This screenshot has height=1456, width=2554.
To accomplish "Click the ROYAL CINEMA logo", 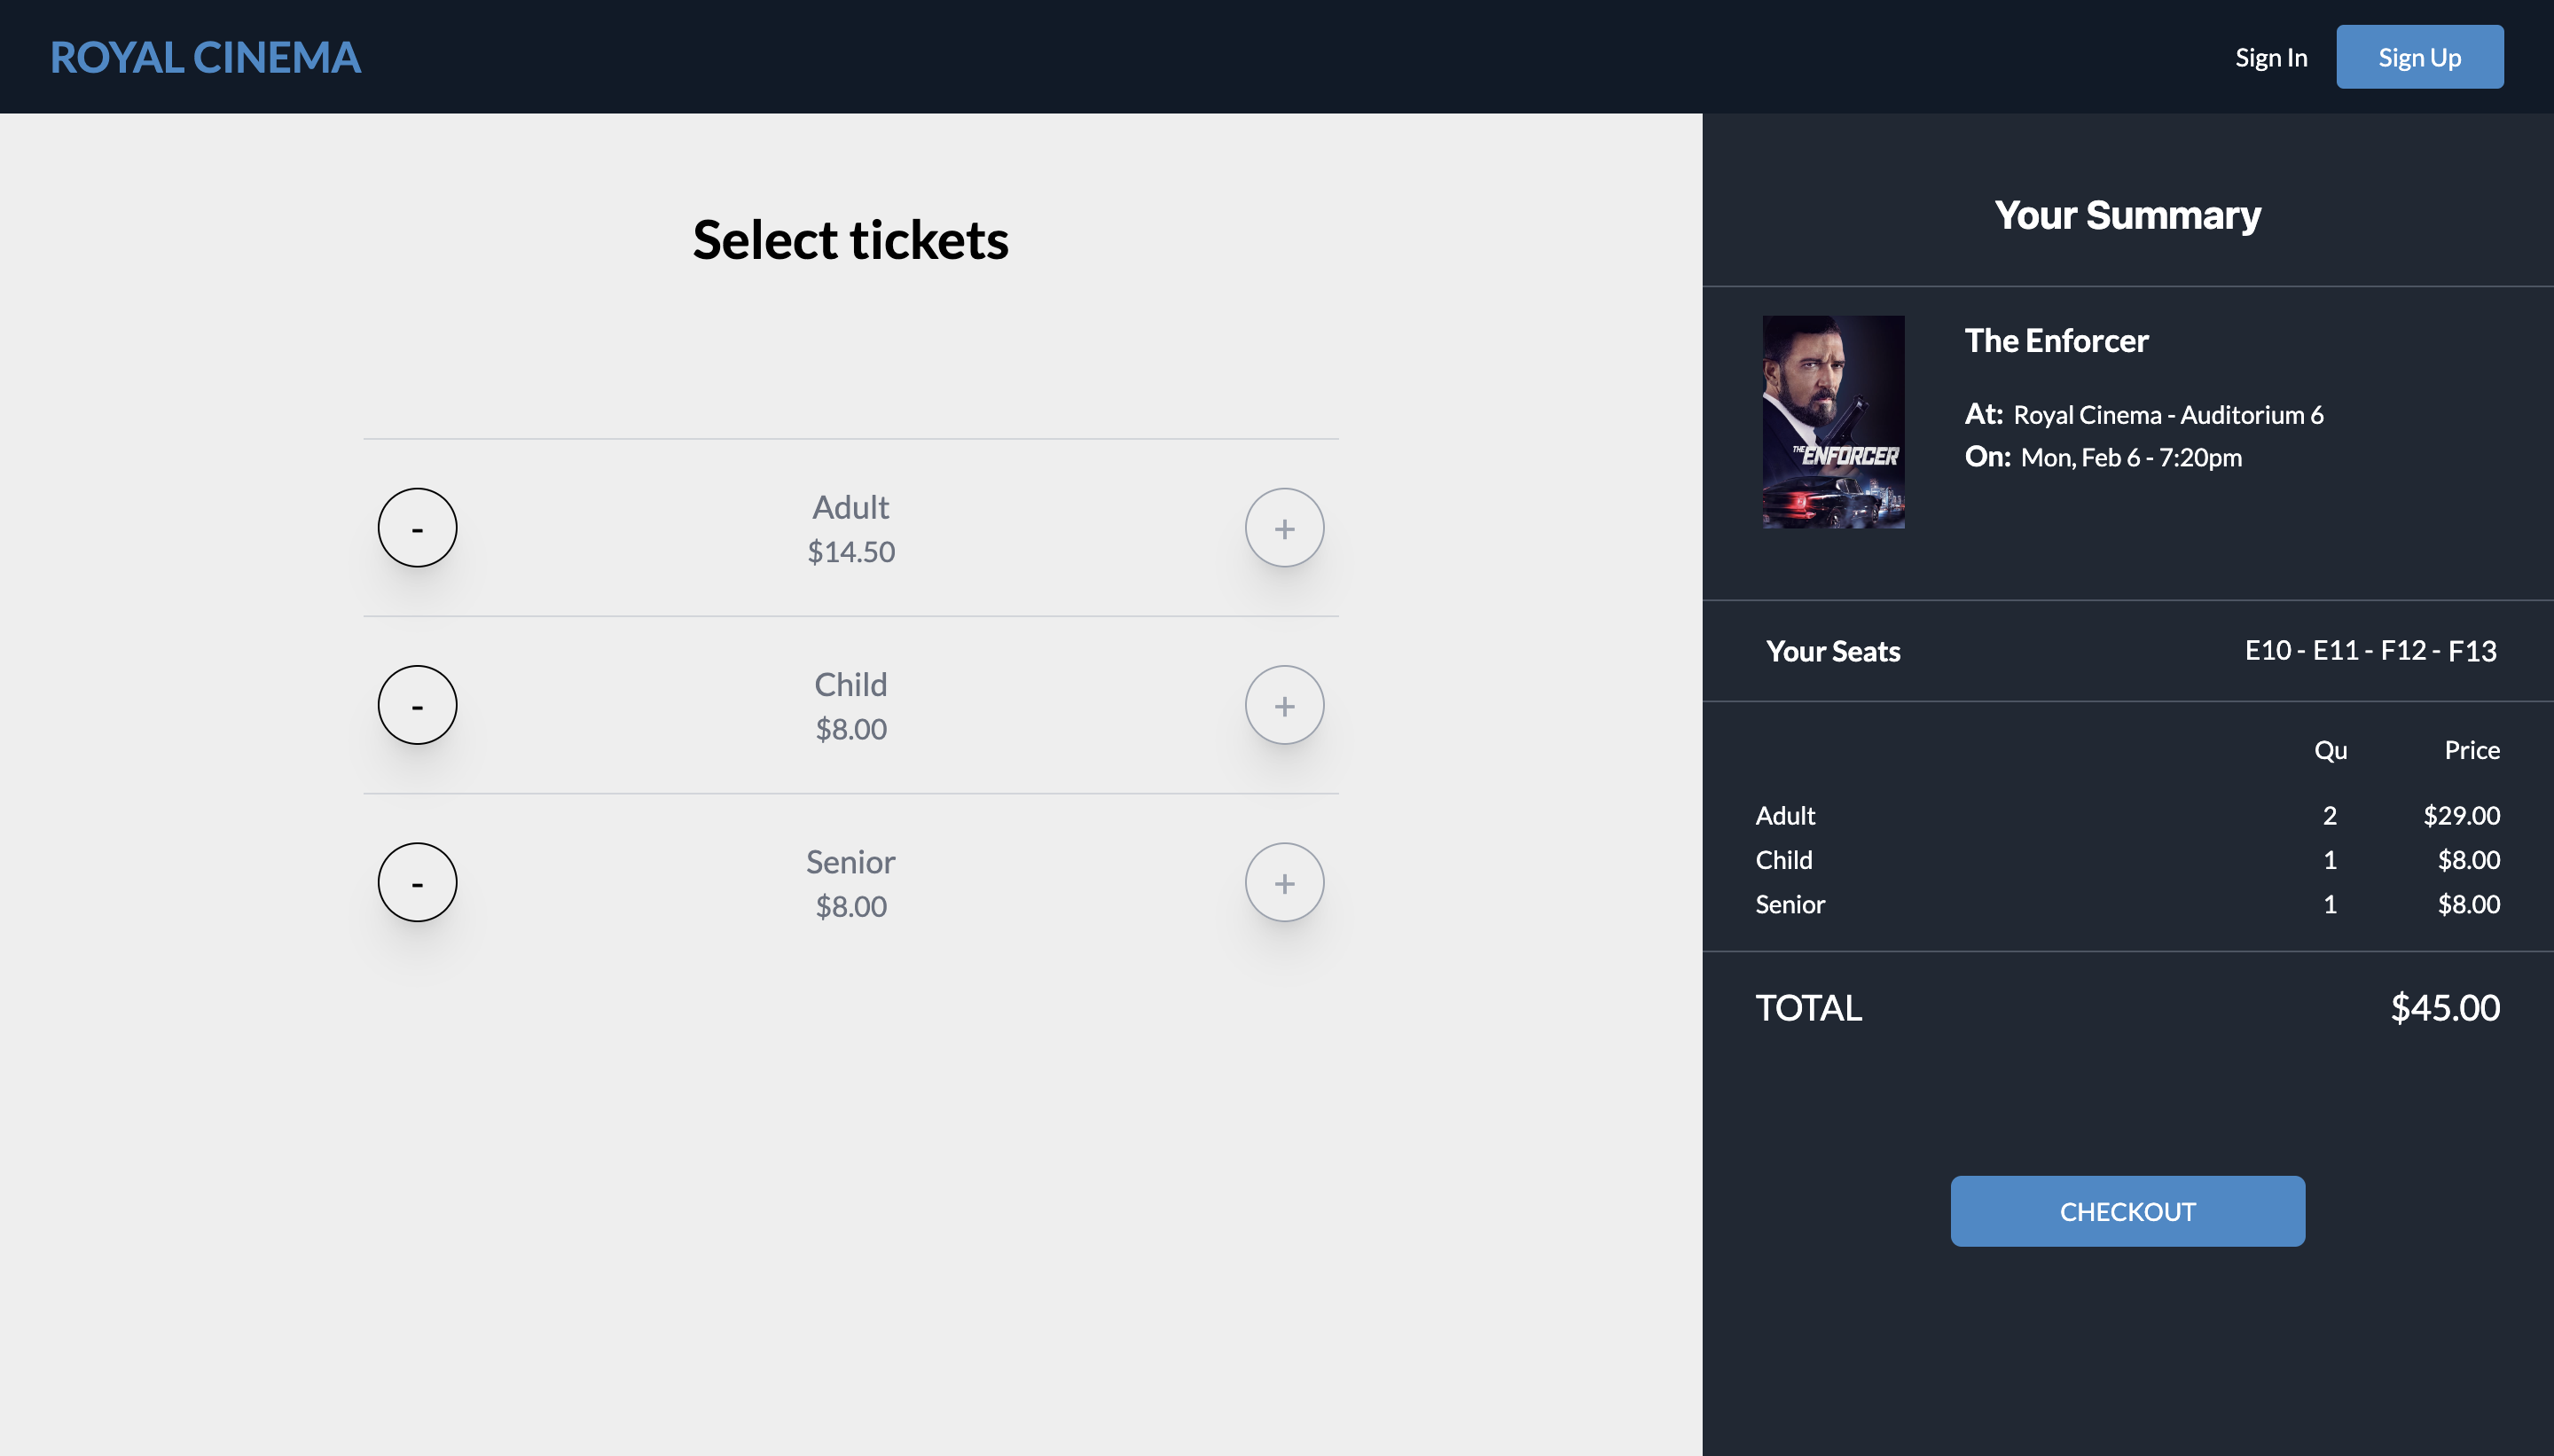I will [206, 57].
